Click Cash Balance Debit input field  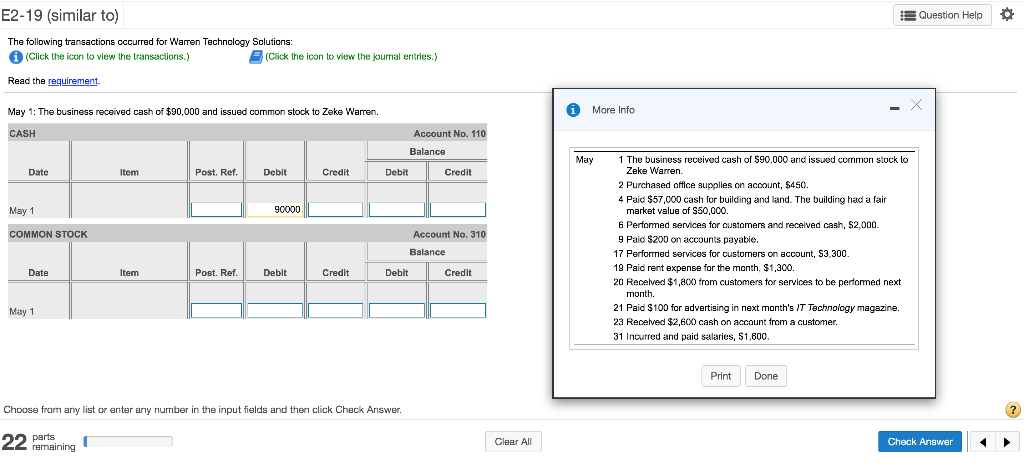tap(397, 210)
